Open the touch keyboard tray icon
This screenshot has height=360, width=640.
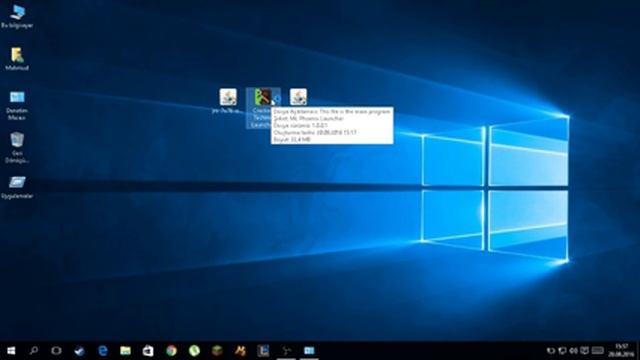tap(598, 351)
